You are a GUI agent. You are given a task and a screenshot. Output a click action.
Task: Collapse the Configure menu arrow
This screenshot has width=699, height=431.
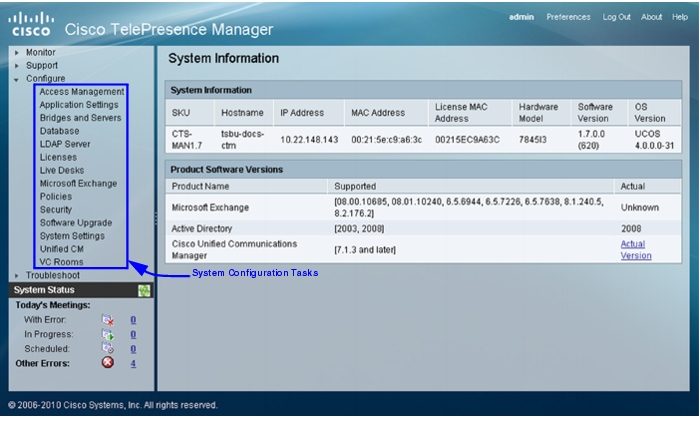(16, 79)
